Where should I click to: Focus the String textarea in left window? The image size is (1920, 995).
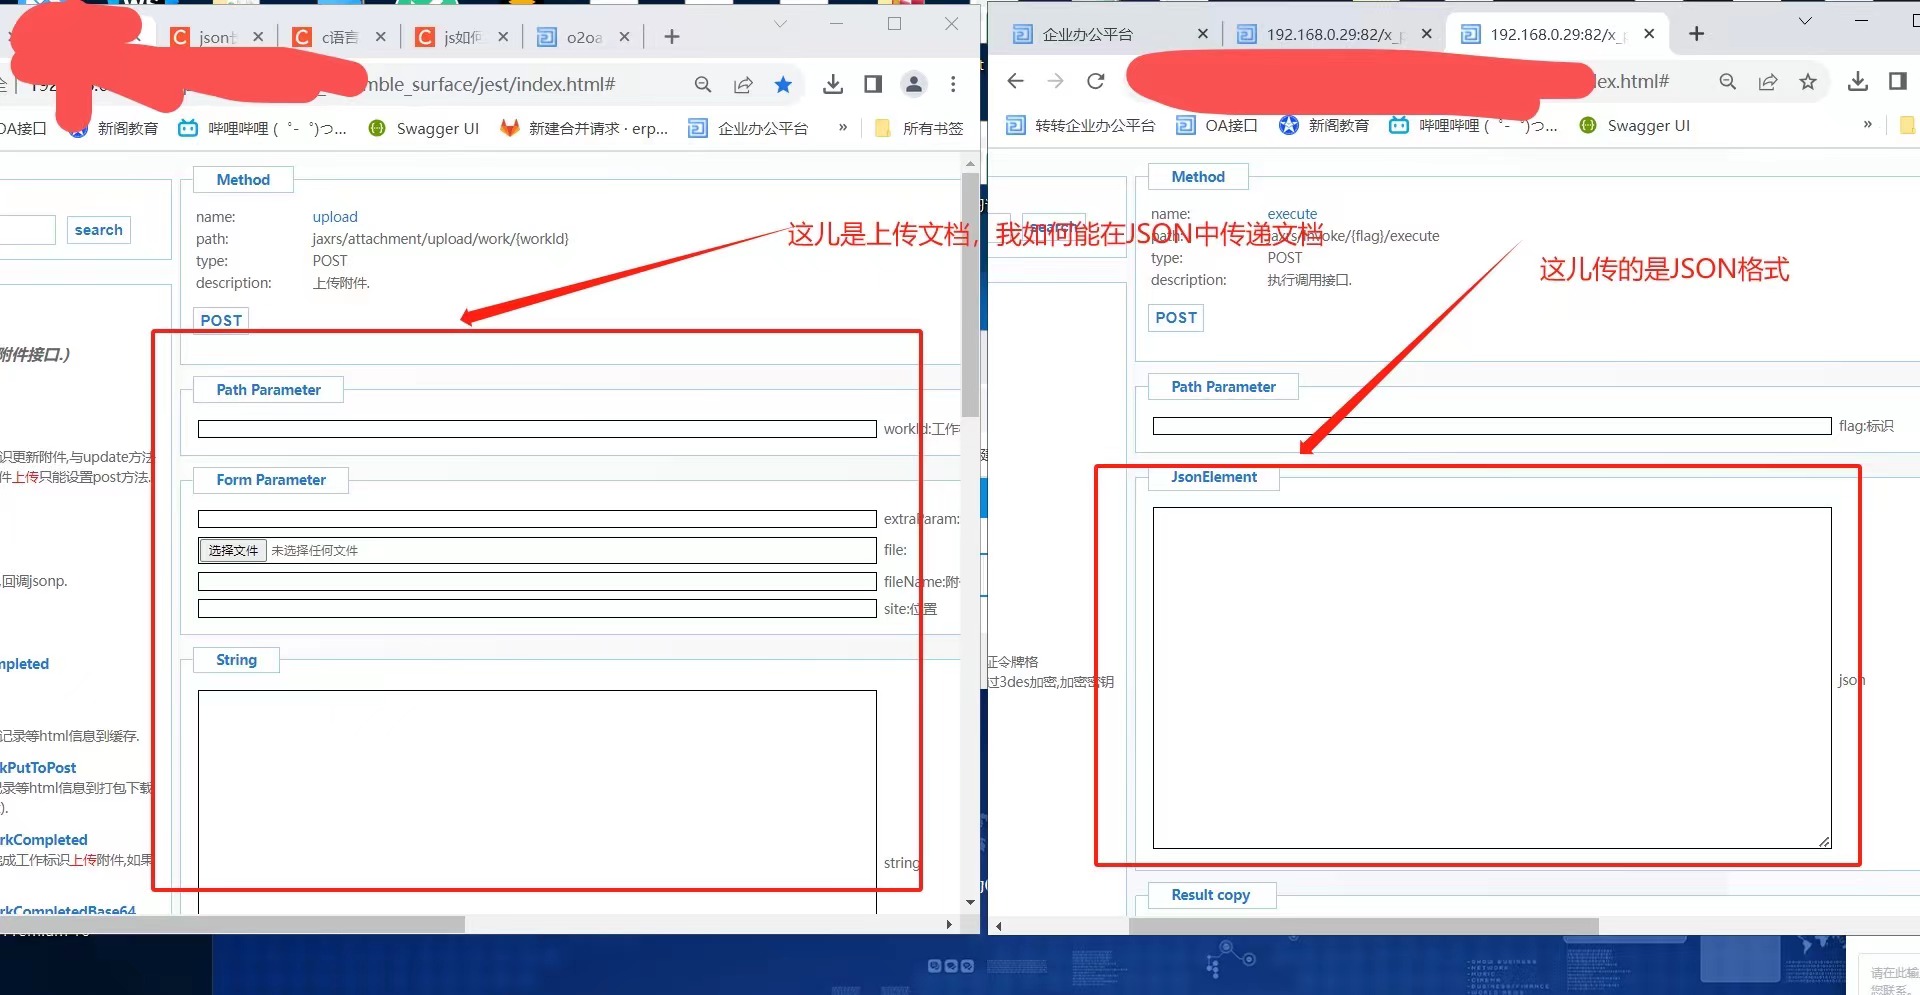pos(537,802)
